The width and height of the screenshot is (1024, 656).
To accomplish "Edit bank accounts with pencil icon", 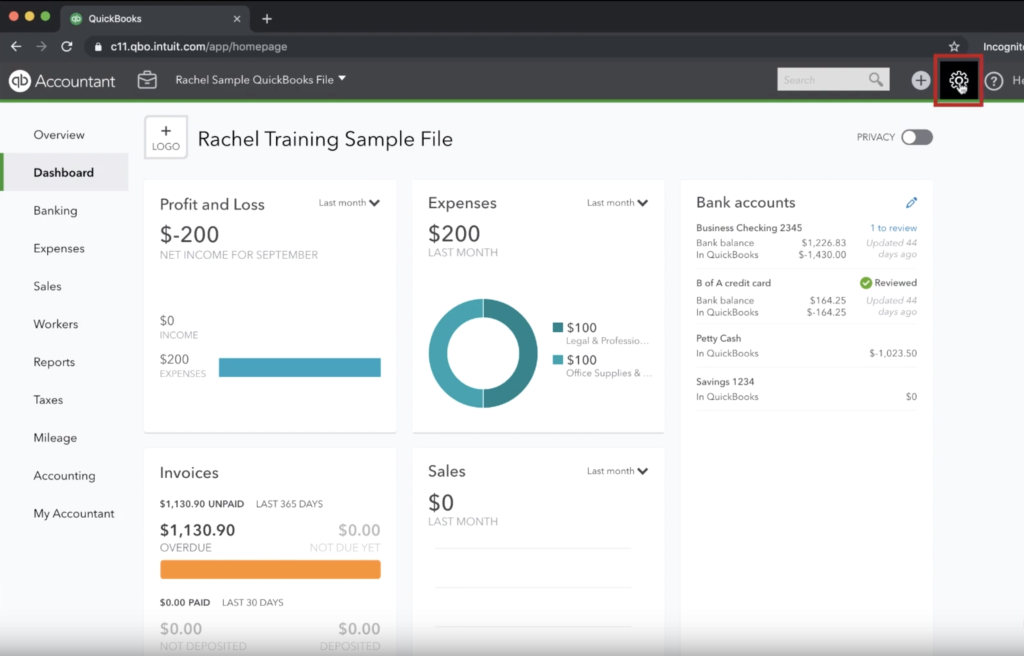I will tap(911, 203).
